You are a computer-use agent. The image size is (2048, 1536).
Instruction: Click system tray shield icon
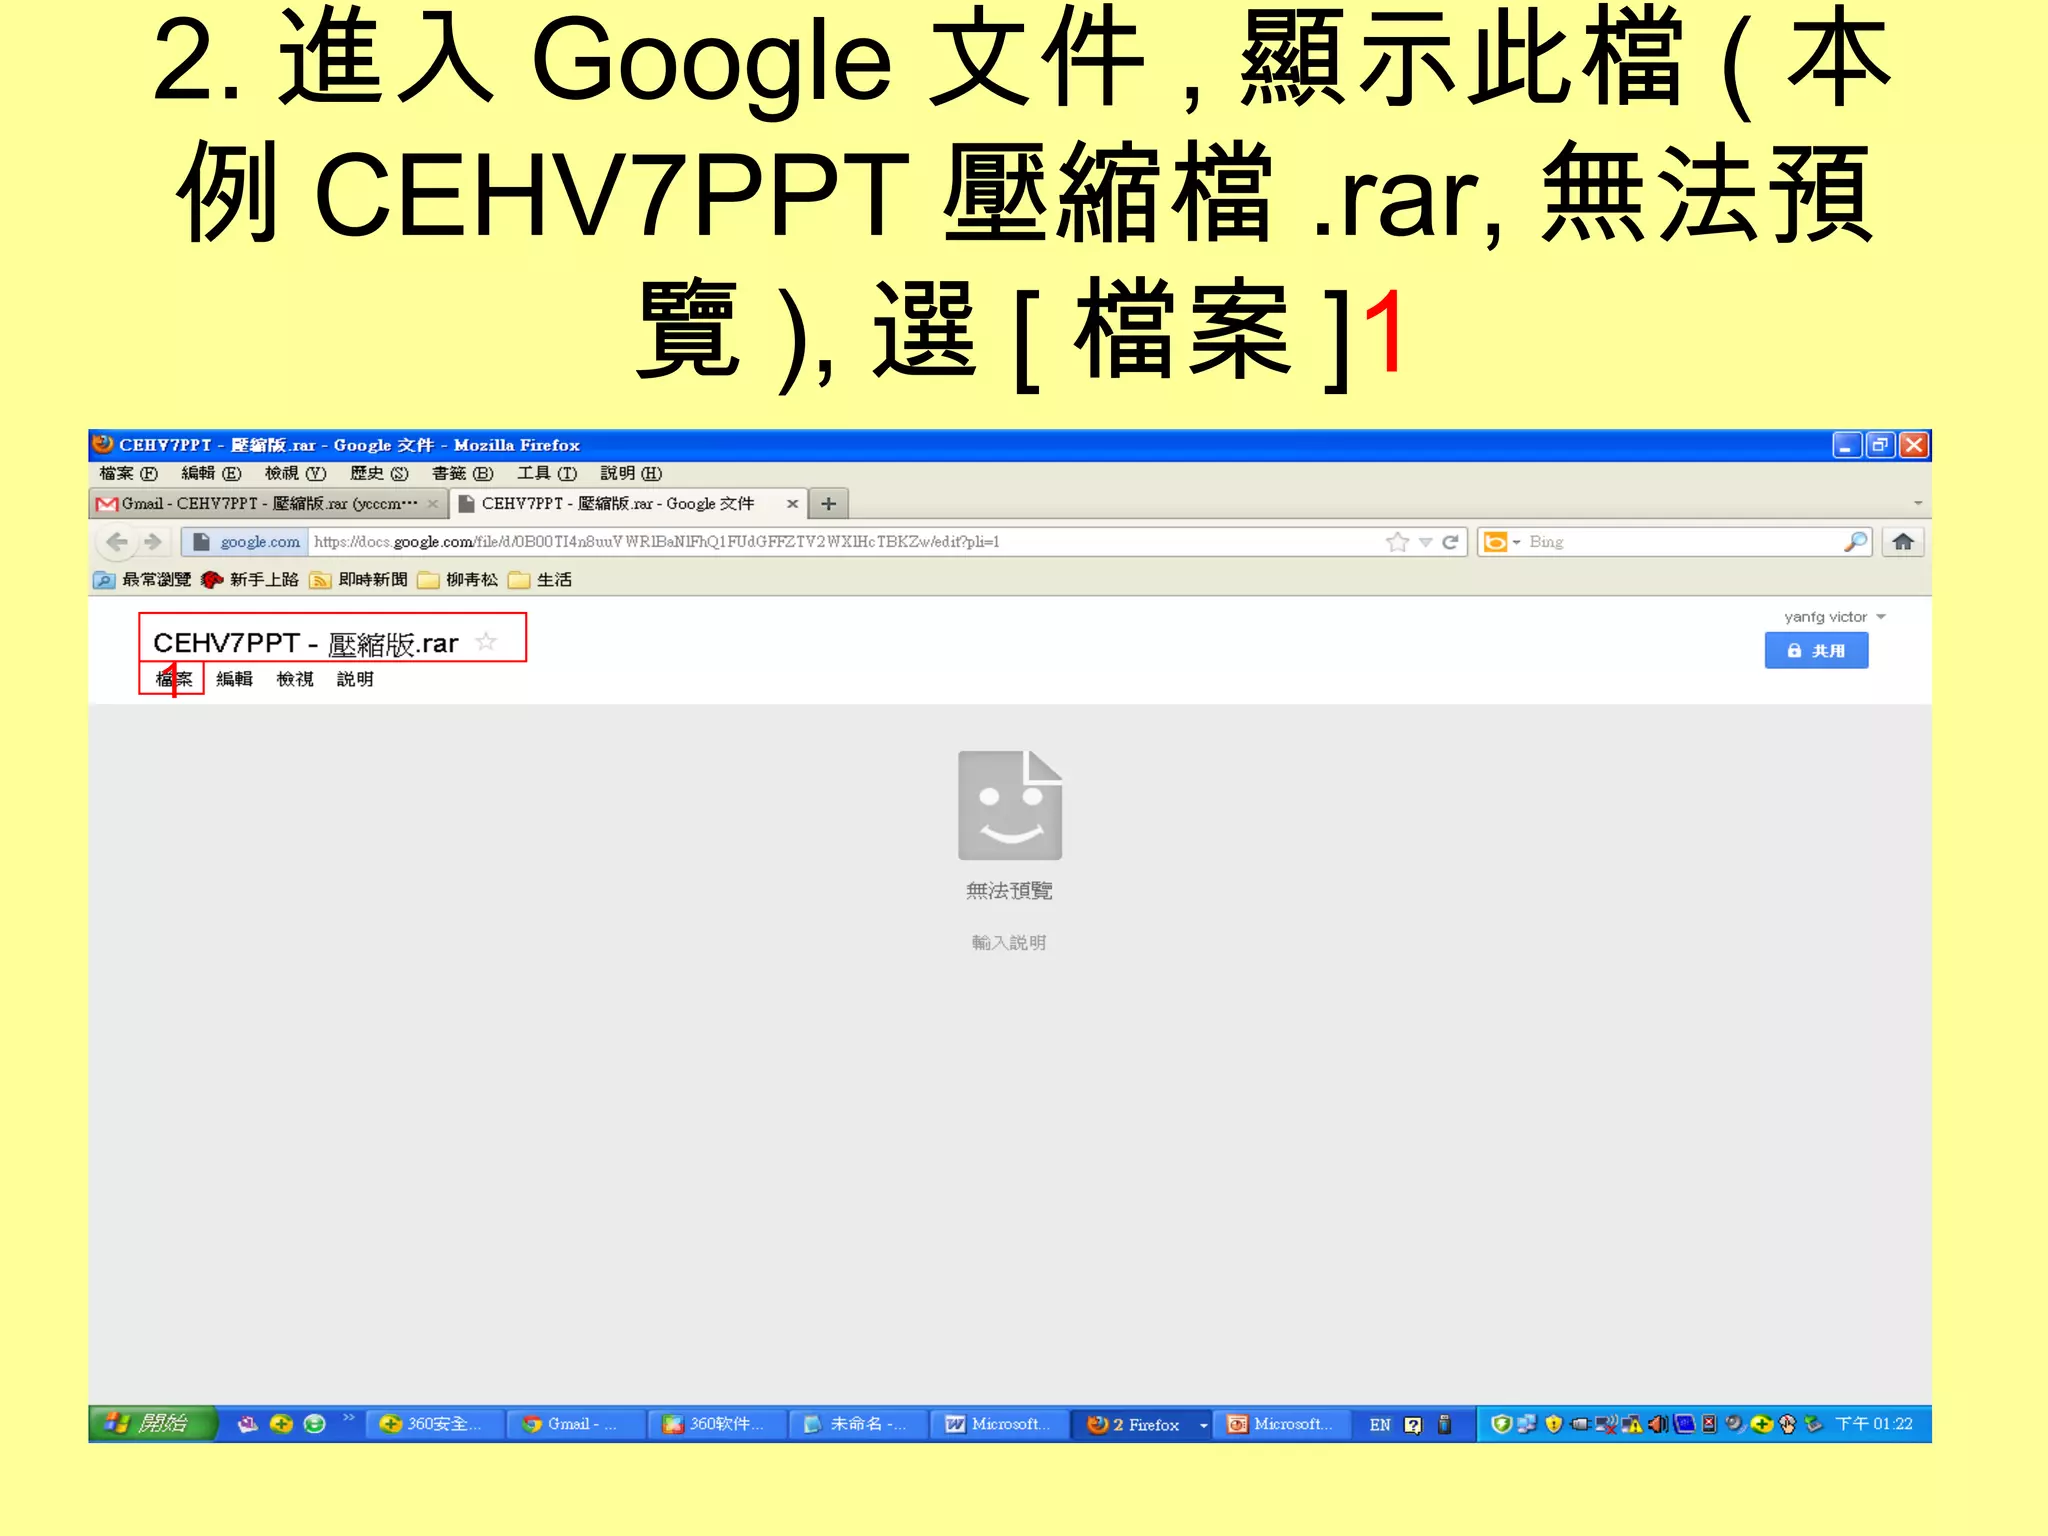[x=1500, y=1424]
